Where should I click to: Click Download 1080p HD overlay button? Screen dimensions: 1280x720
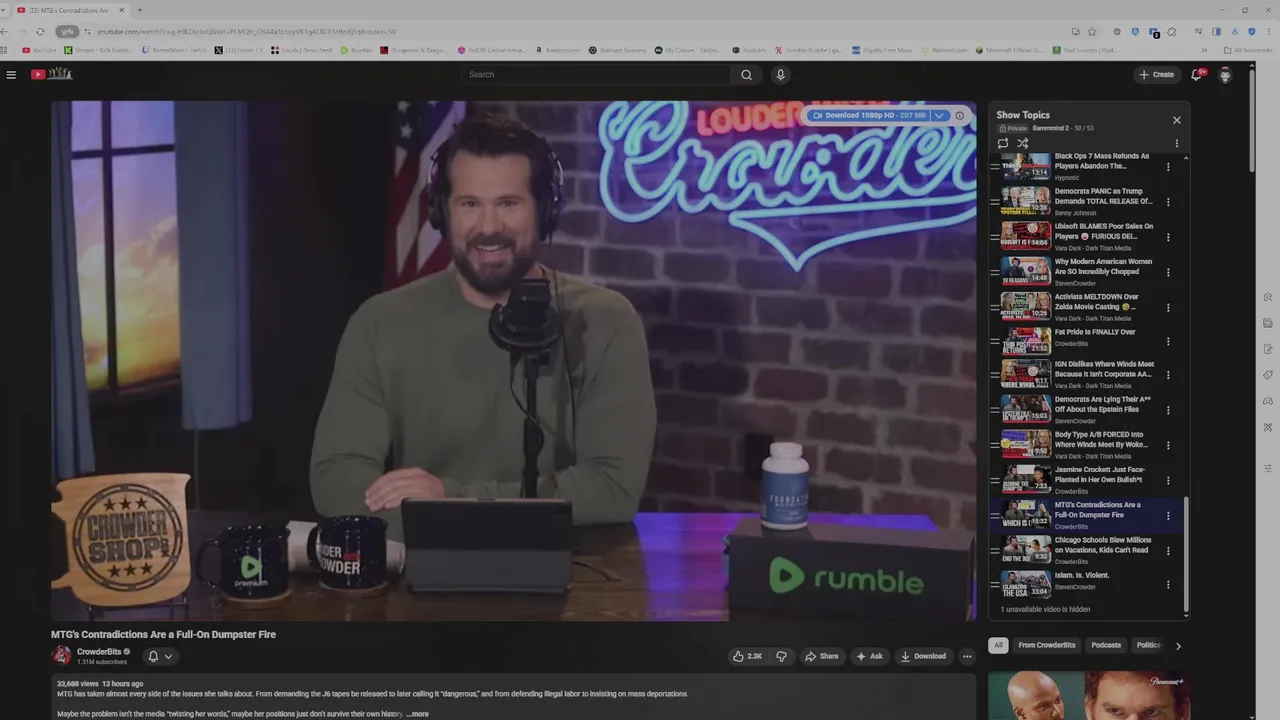tap(869, 115)
